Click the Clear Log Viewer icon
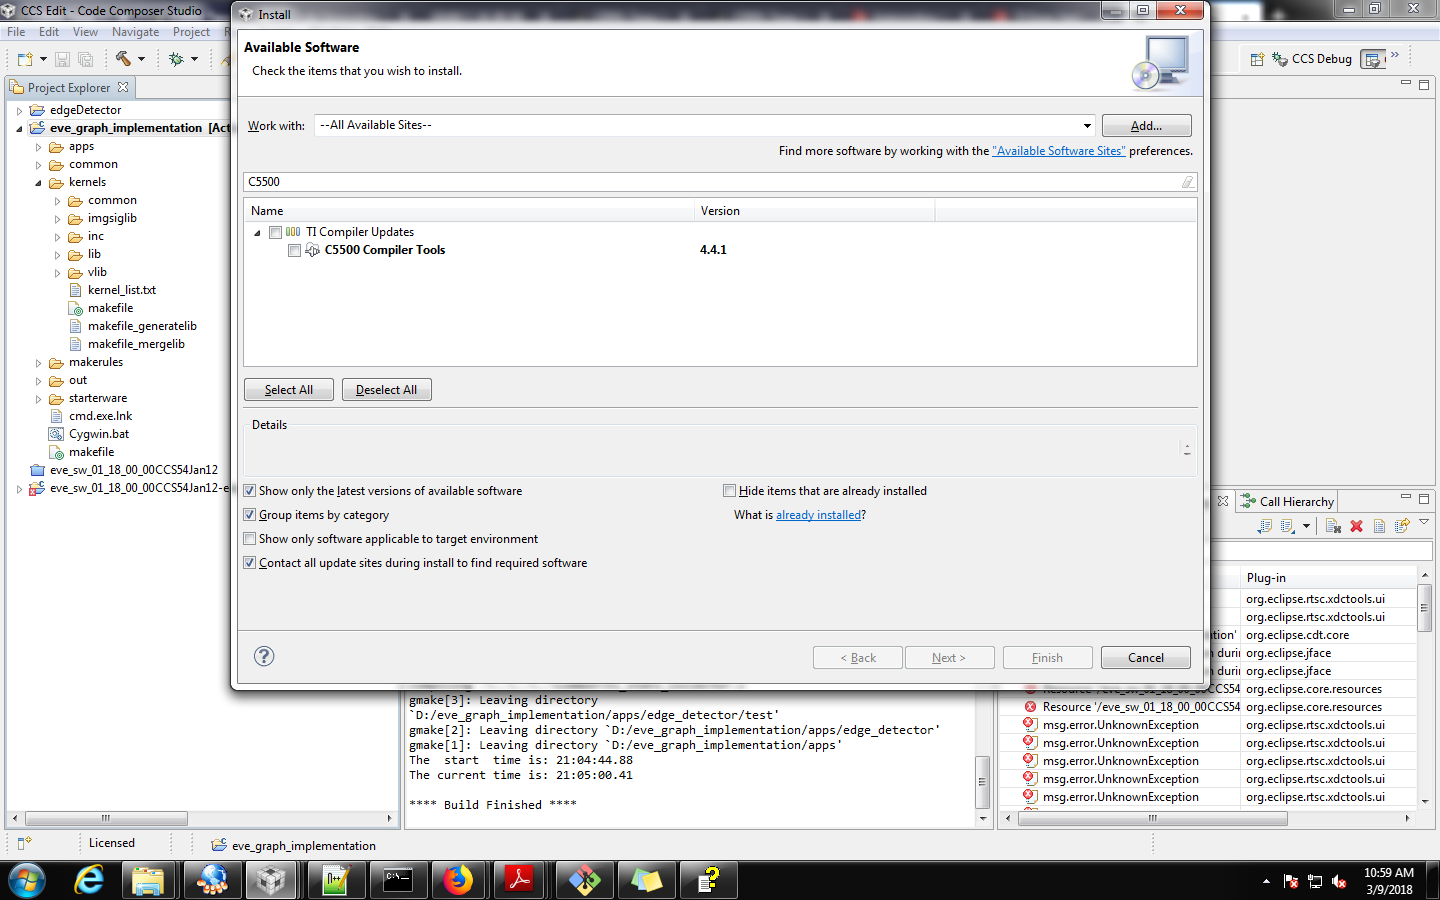Viewport: 1440px width, 900px height. 1333,526
